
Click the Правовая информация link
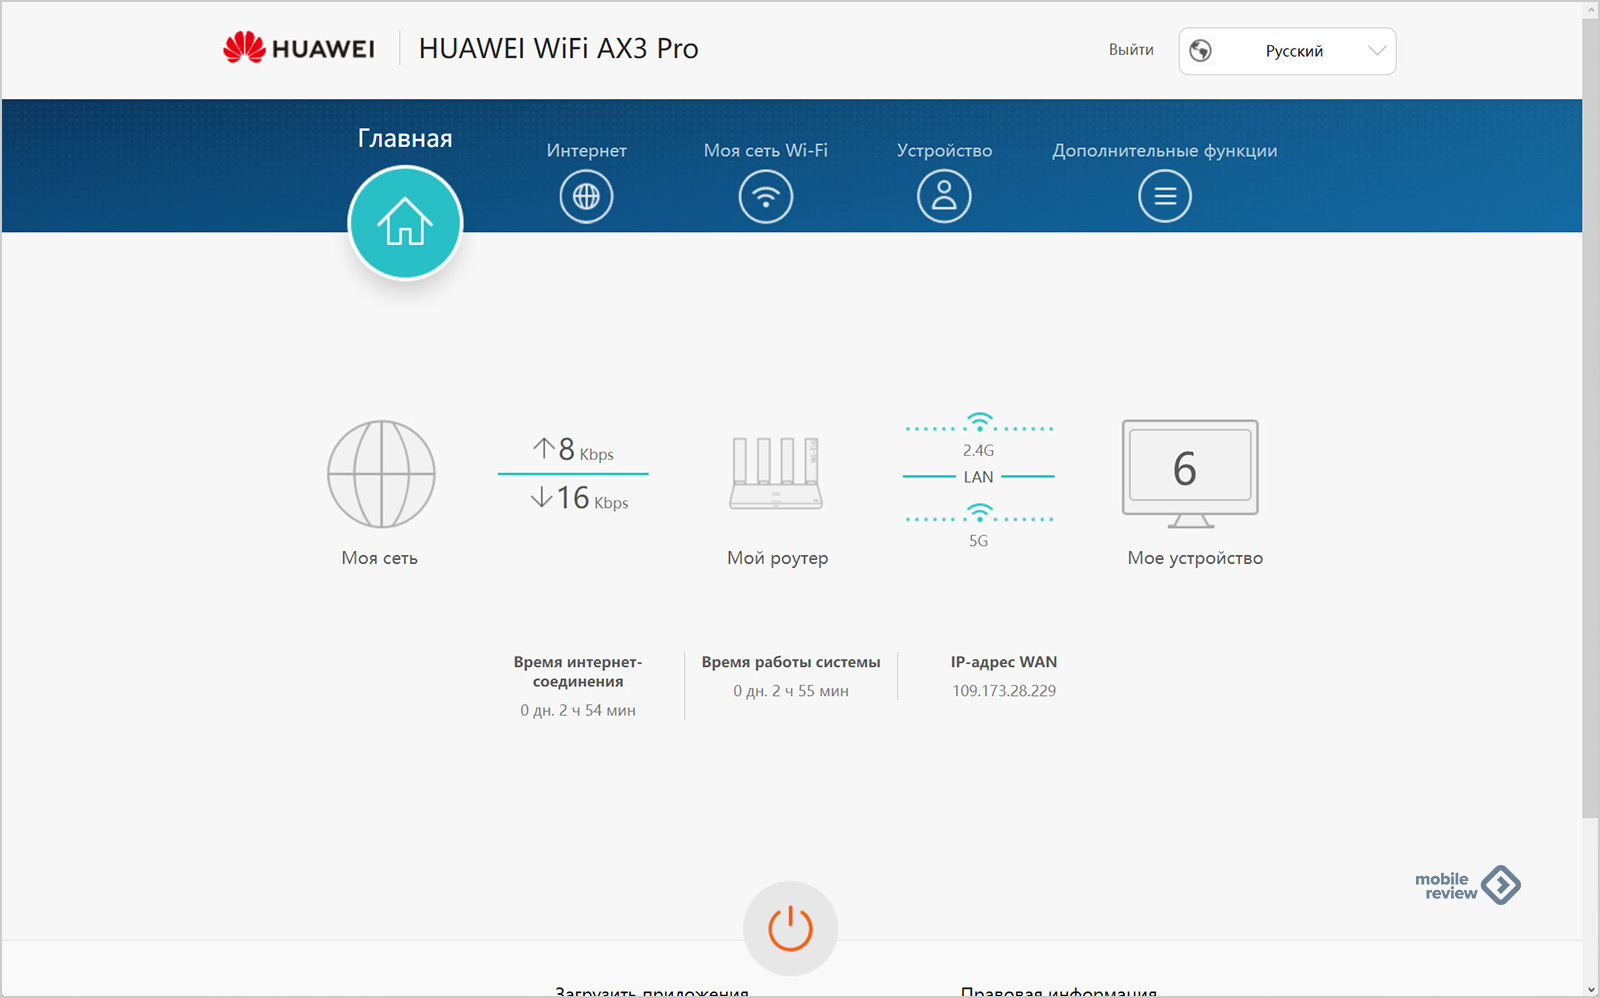tap(1059, 991)
